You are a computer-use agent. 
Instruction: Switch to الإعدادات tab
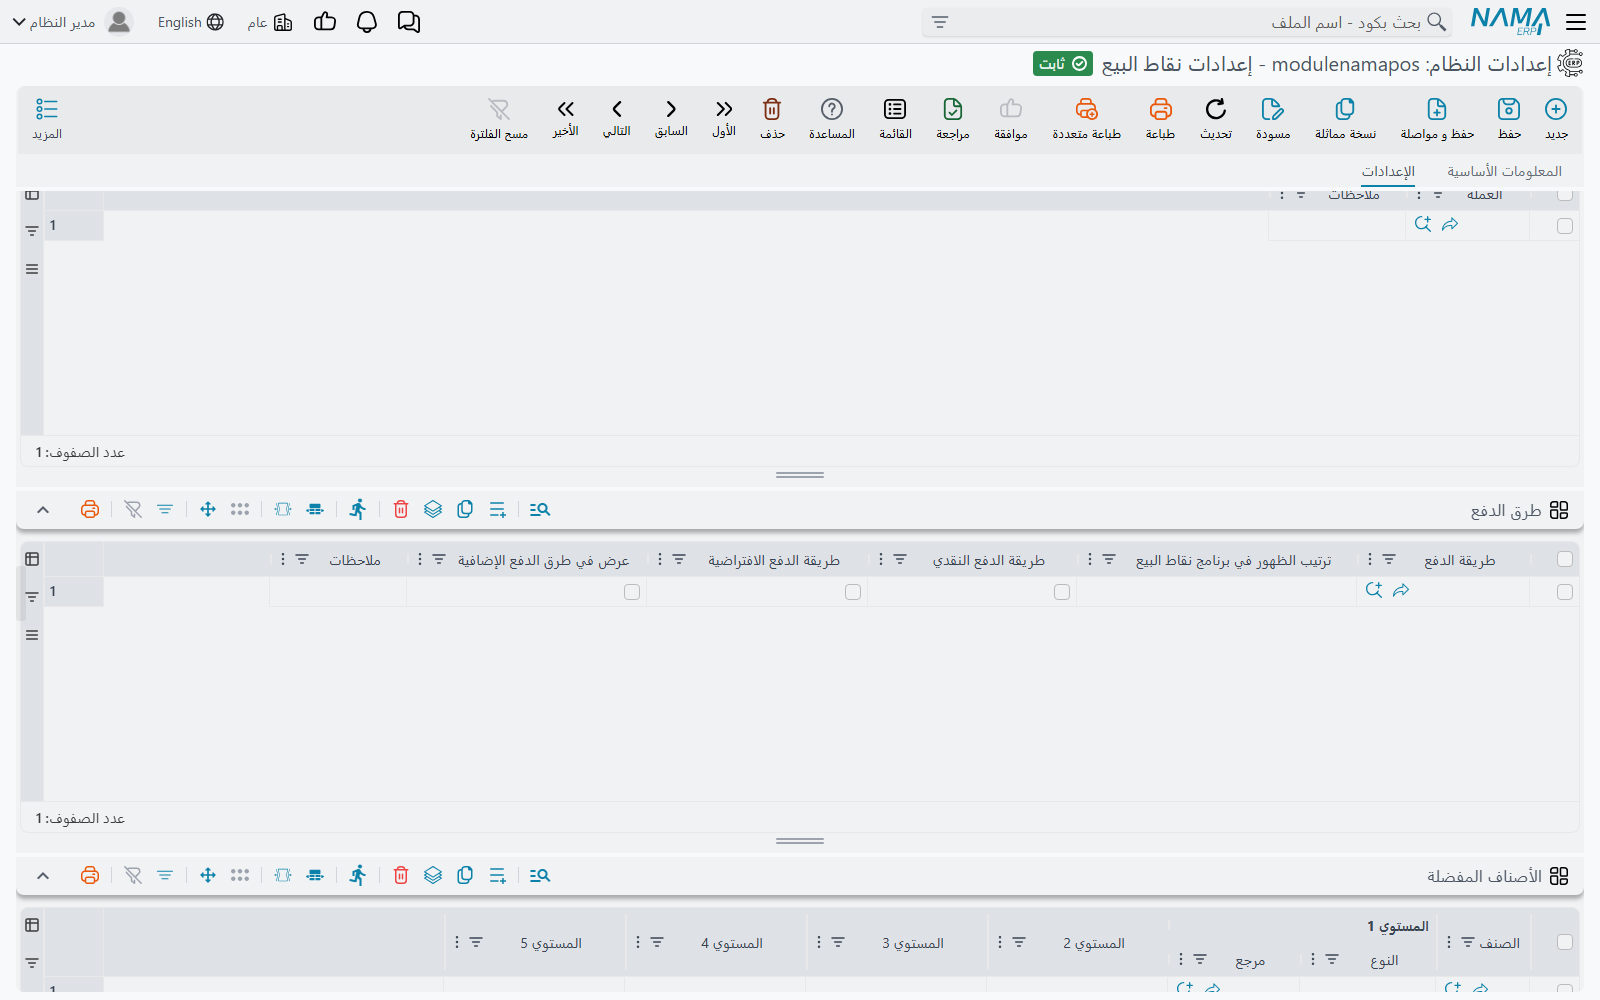(1388, 171)
